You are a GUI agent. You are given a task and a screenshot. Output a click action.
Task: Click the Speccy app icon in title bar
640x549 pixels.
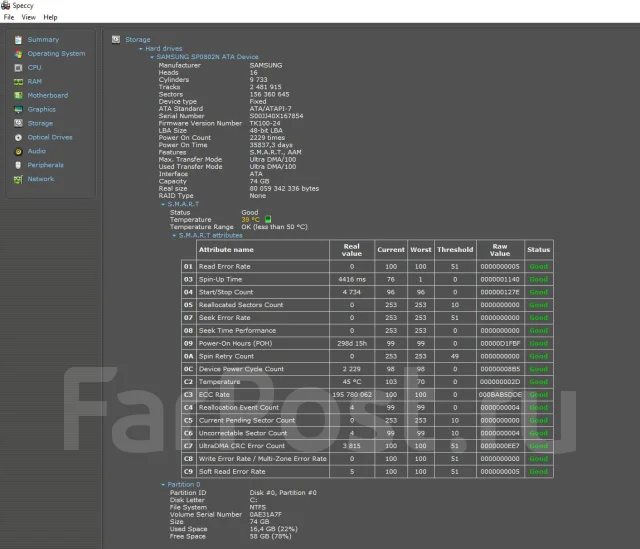[5, 5]
